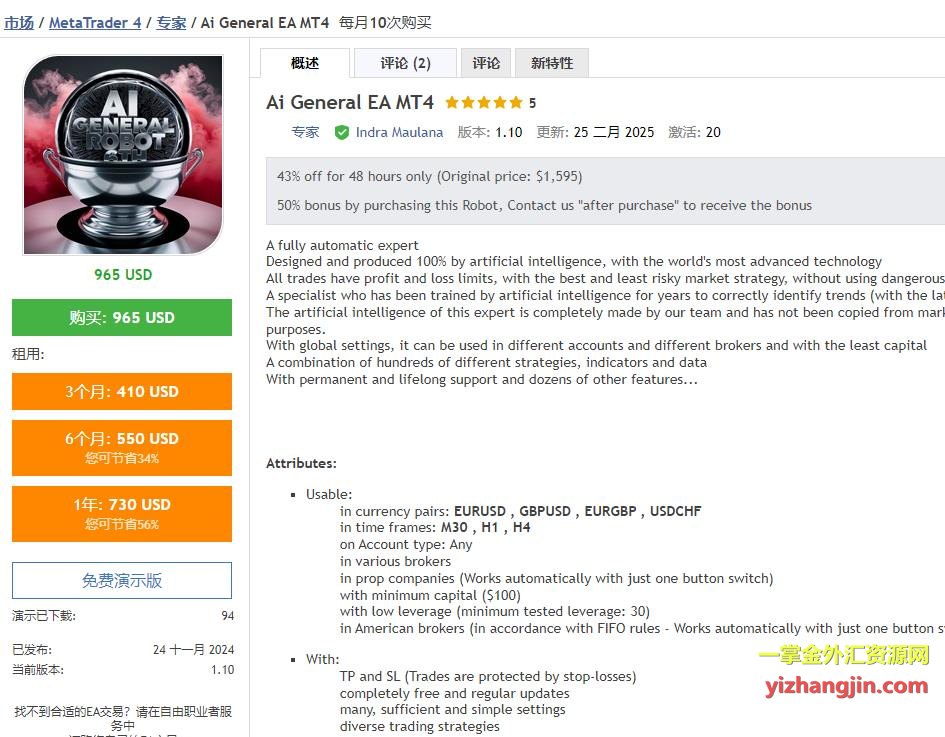Click the 购买: 965 USD button
Viewport: 945px width, 737px height.
122,318
